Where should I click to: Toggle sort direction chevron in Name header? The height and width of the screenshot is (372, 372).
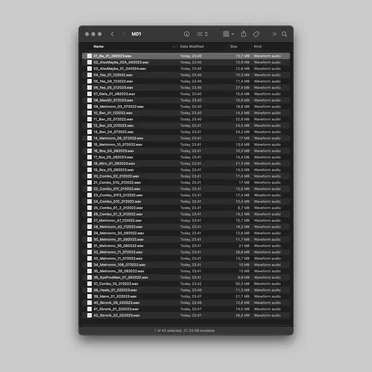(174, 47)
